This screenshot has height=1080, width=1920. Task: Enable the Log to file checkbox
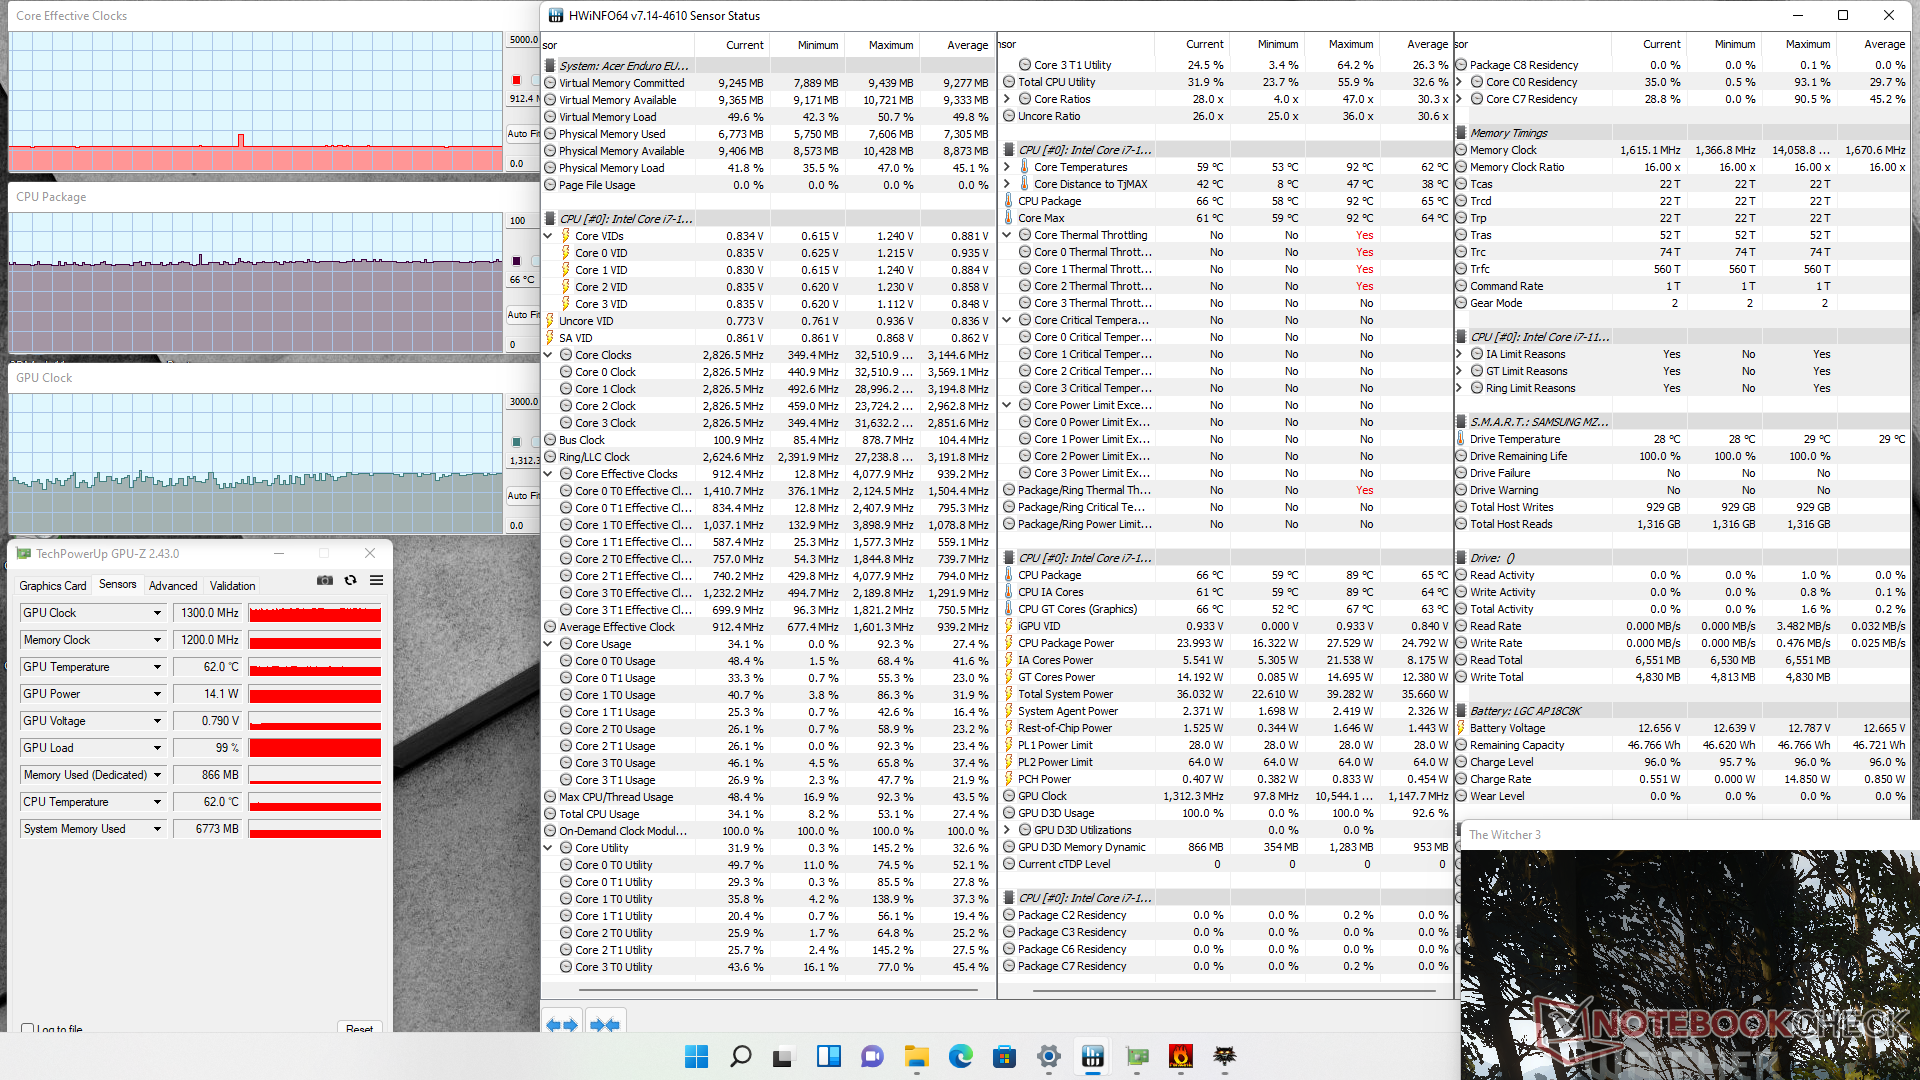[28, 1029]
